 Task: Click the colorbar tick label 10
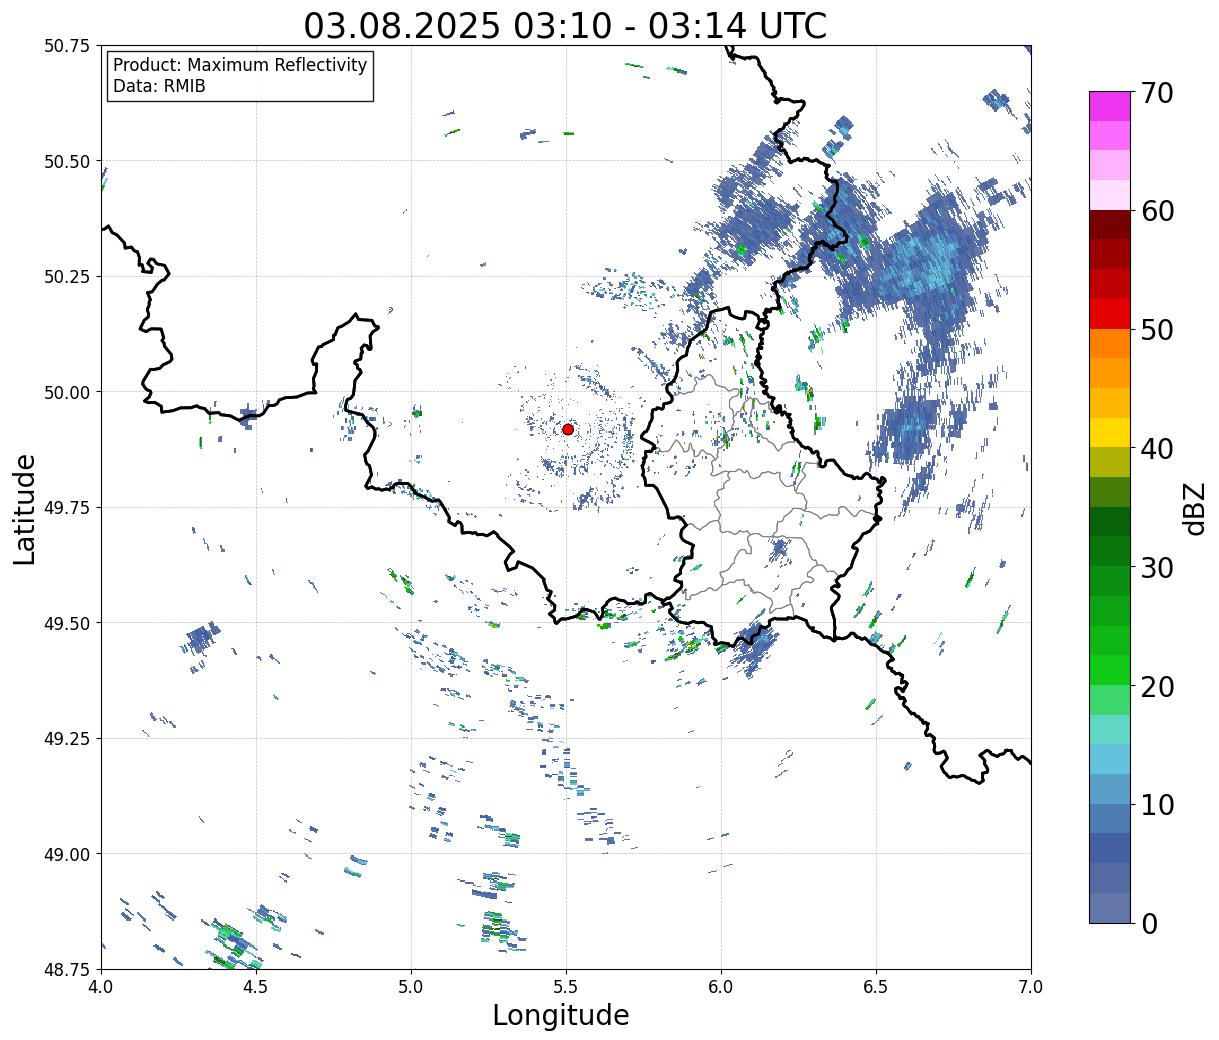tap(1157, 805)
